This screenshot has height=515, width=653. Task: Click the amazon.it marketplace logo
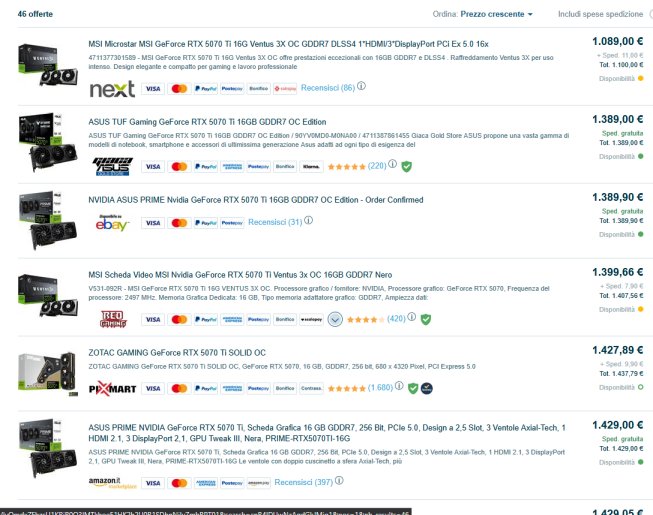(x=112, y=483)
